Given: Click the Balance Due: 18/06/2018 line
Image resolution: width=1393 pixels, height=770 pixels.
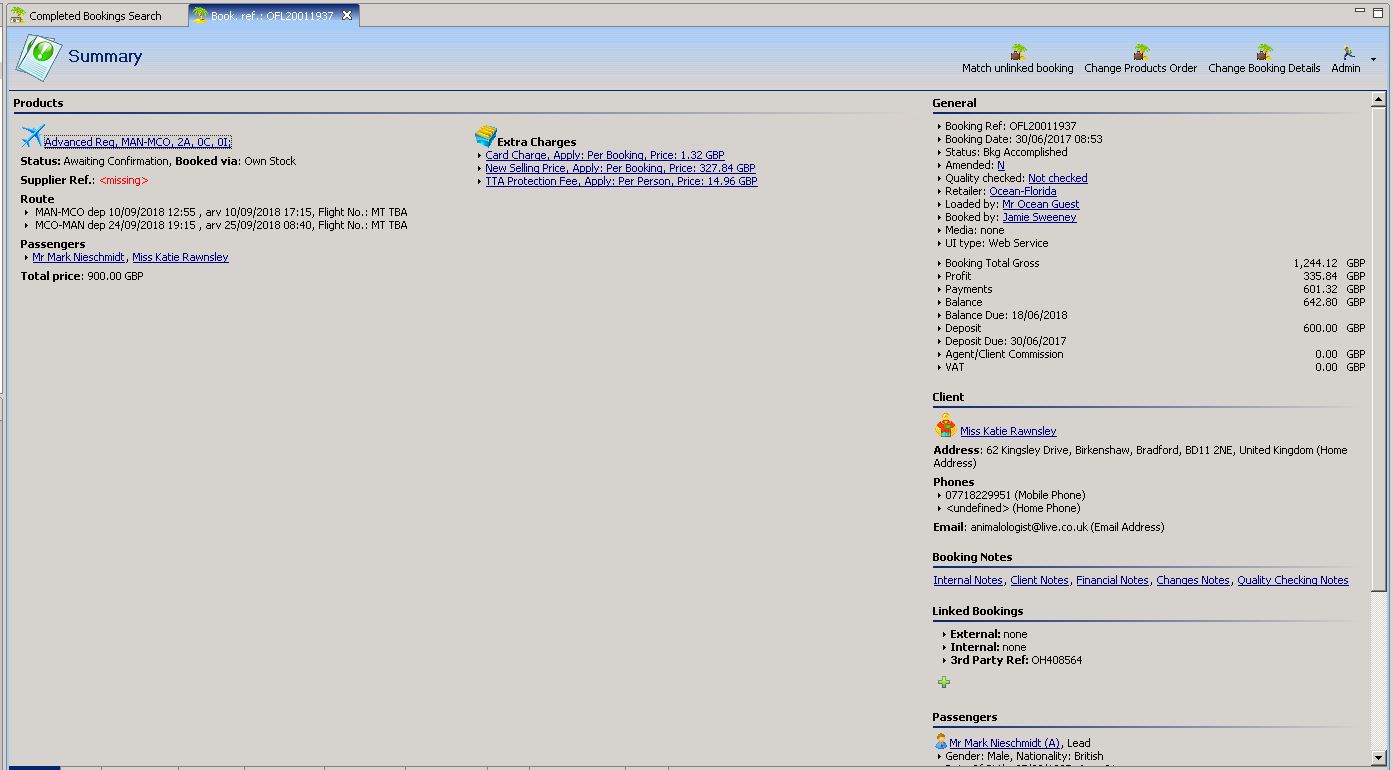Looking at the screenshot, I should [1006, 316].
